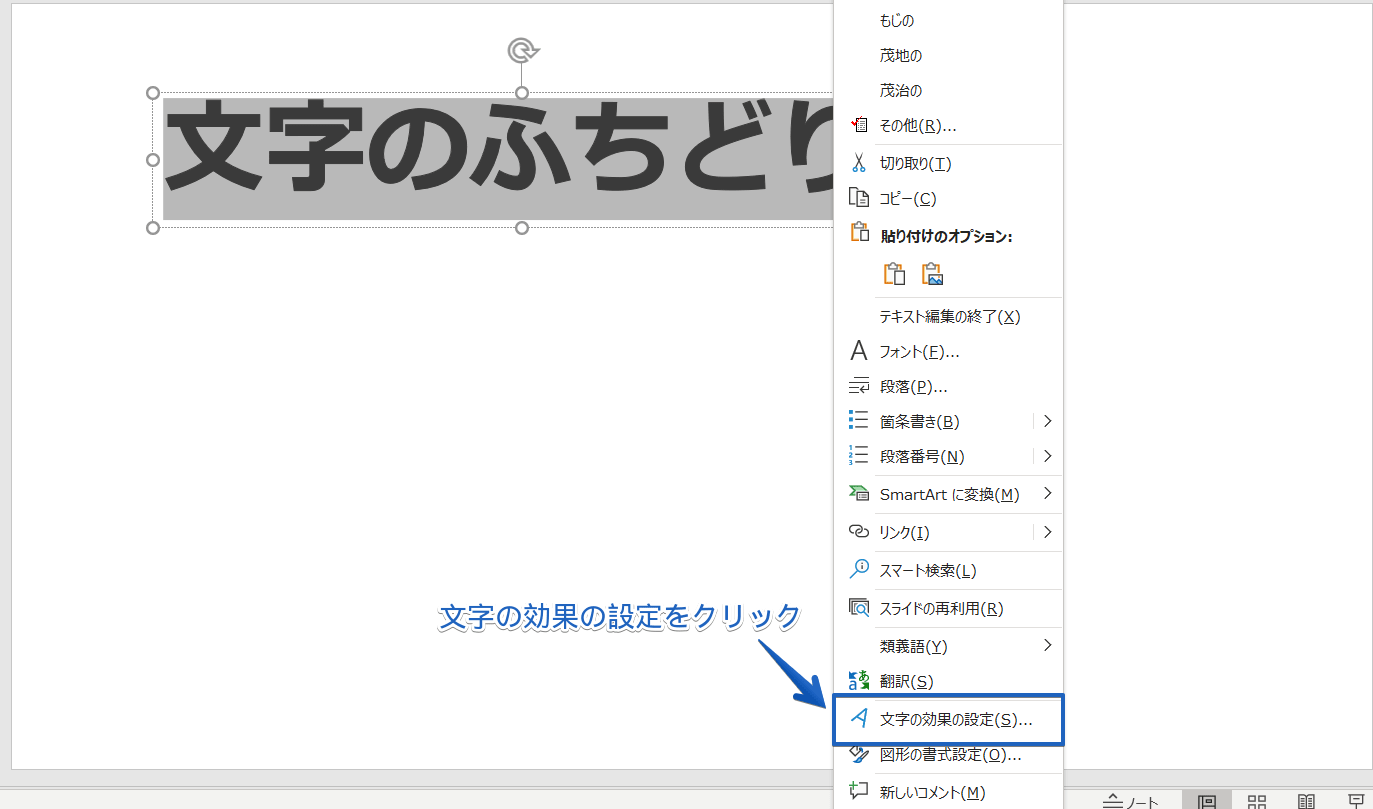
Task: Click the SmartArt に変換 icon
Action: [x=858, y=493]
